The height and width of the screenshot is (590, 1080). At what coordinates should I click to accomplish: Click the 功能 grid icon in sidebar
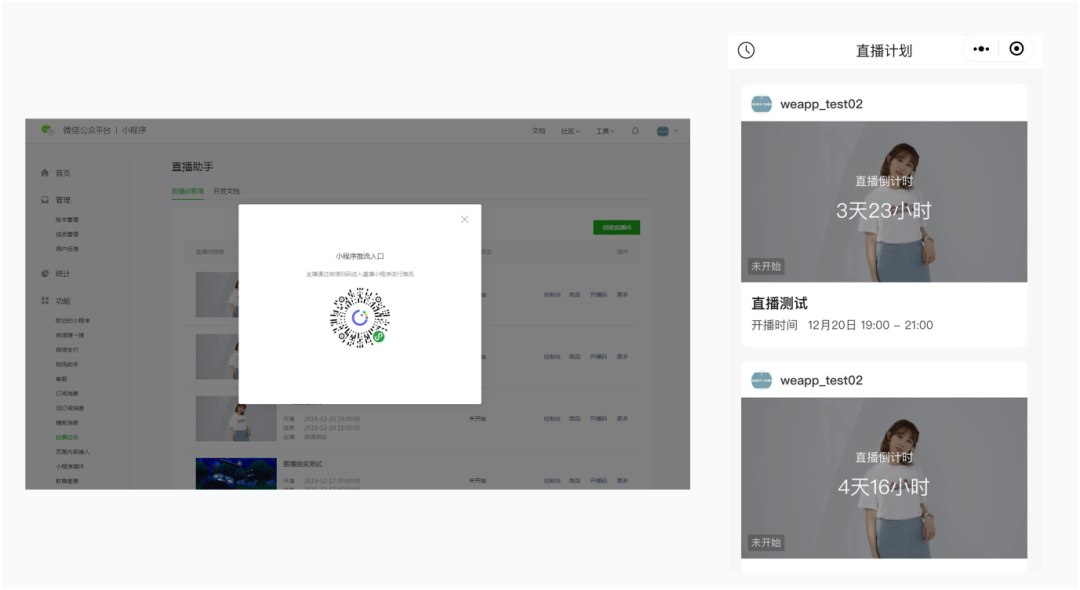point(45,301)
